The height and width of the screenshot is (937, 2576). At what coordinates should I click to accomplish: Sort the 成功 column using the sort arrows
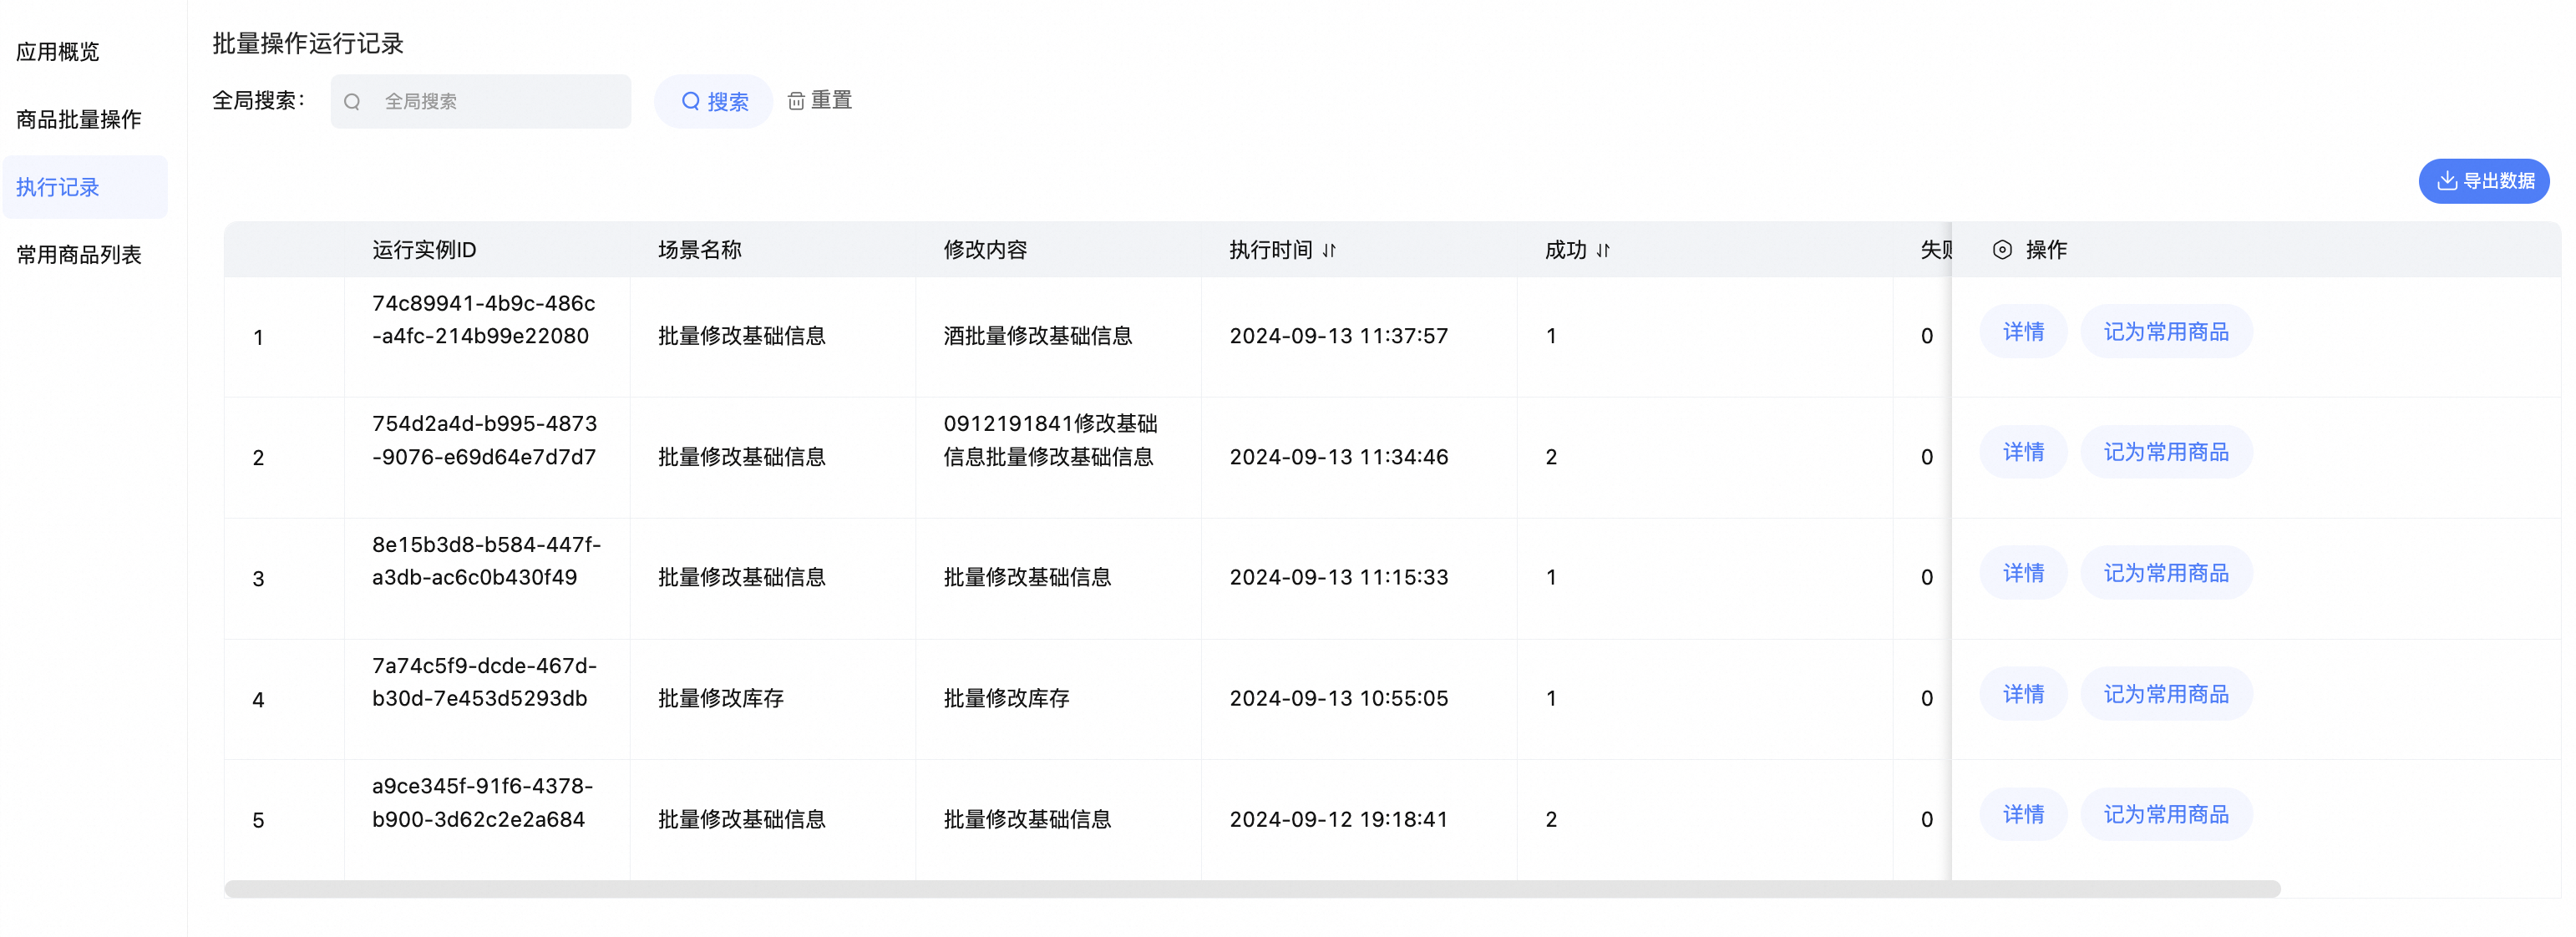[x=1603, y=250]
